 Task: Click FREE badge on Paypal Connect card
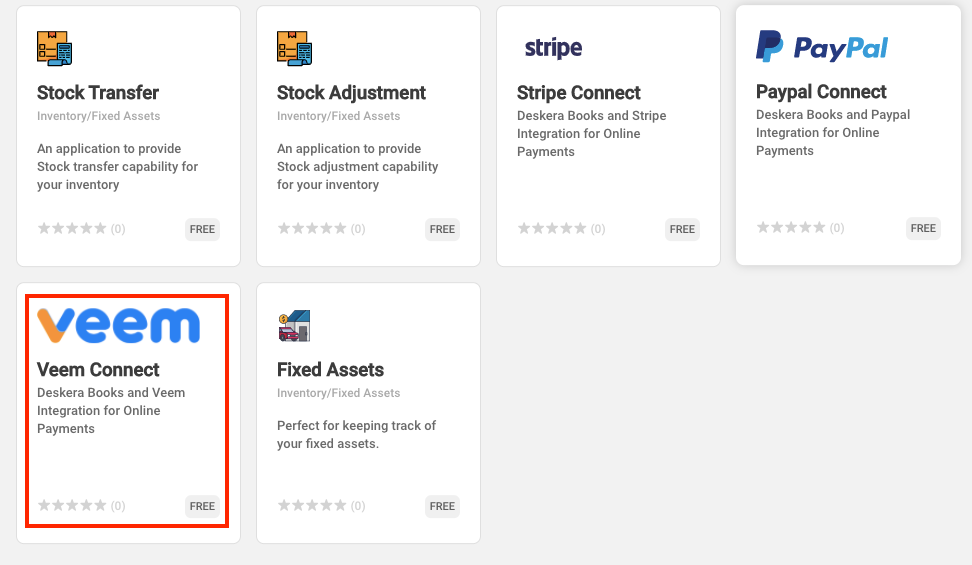923,228
